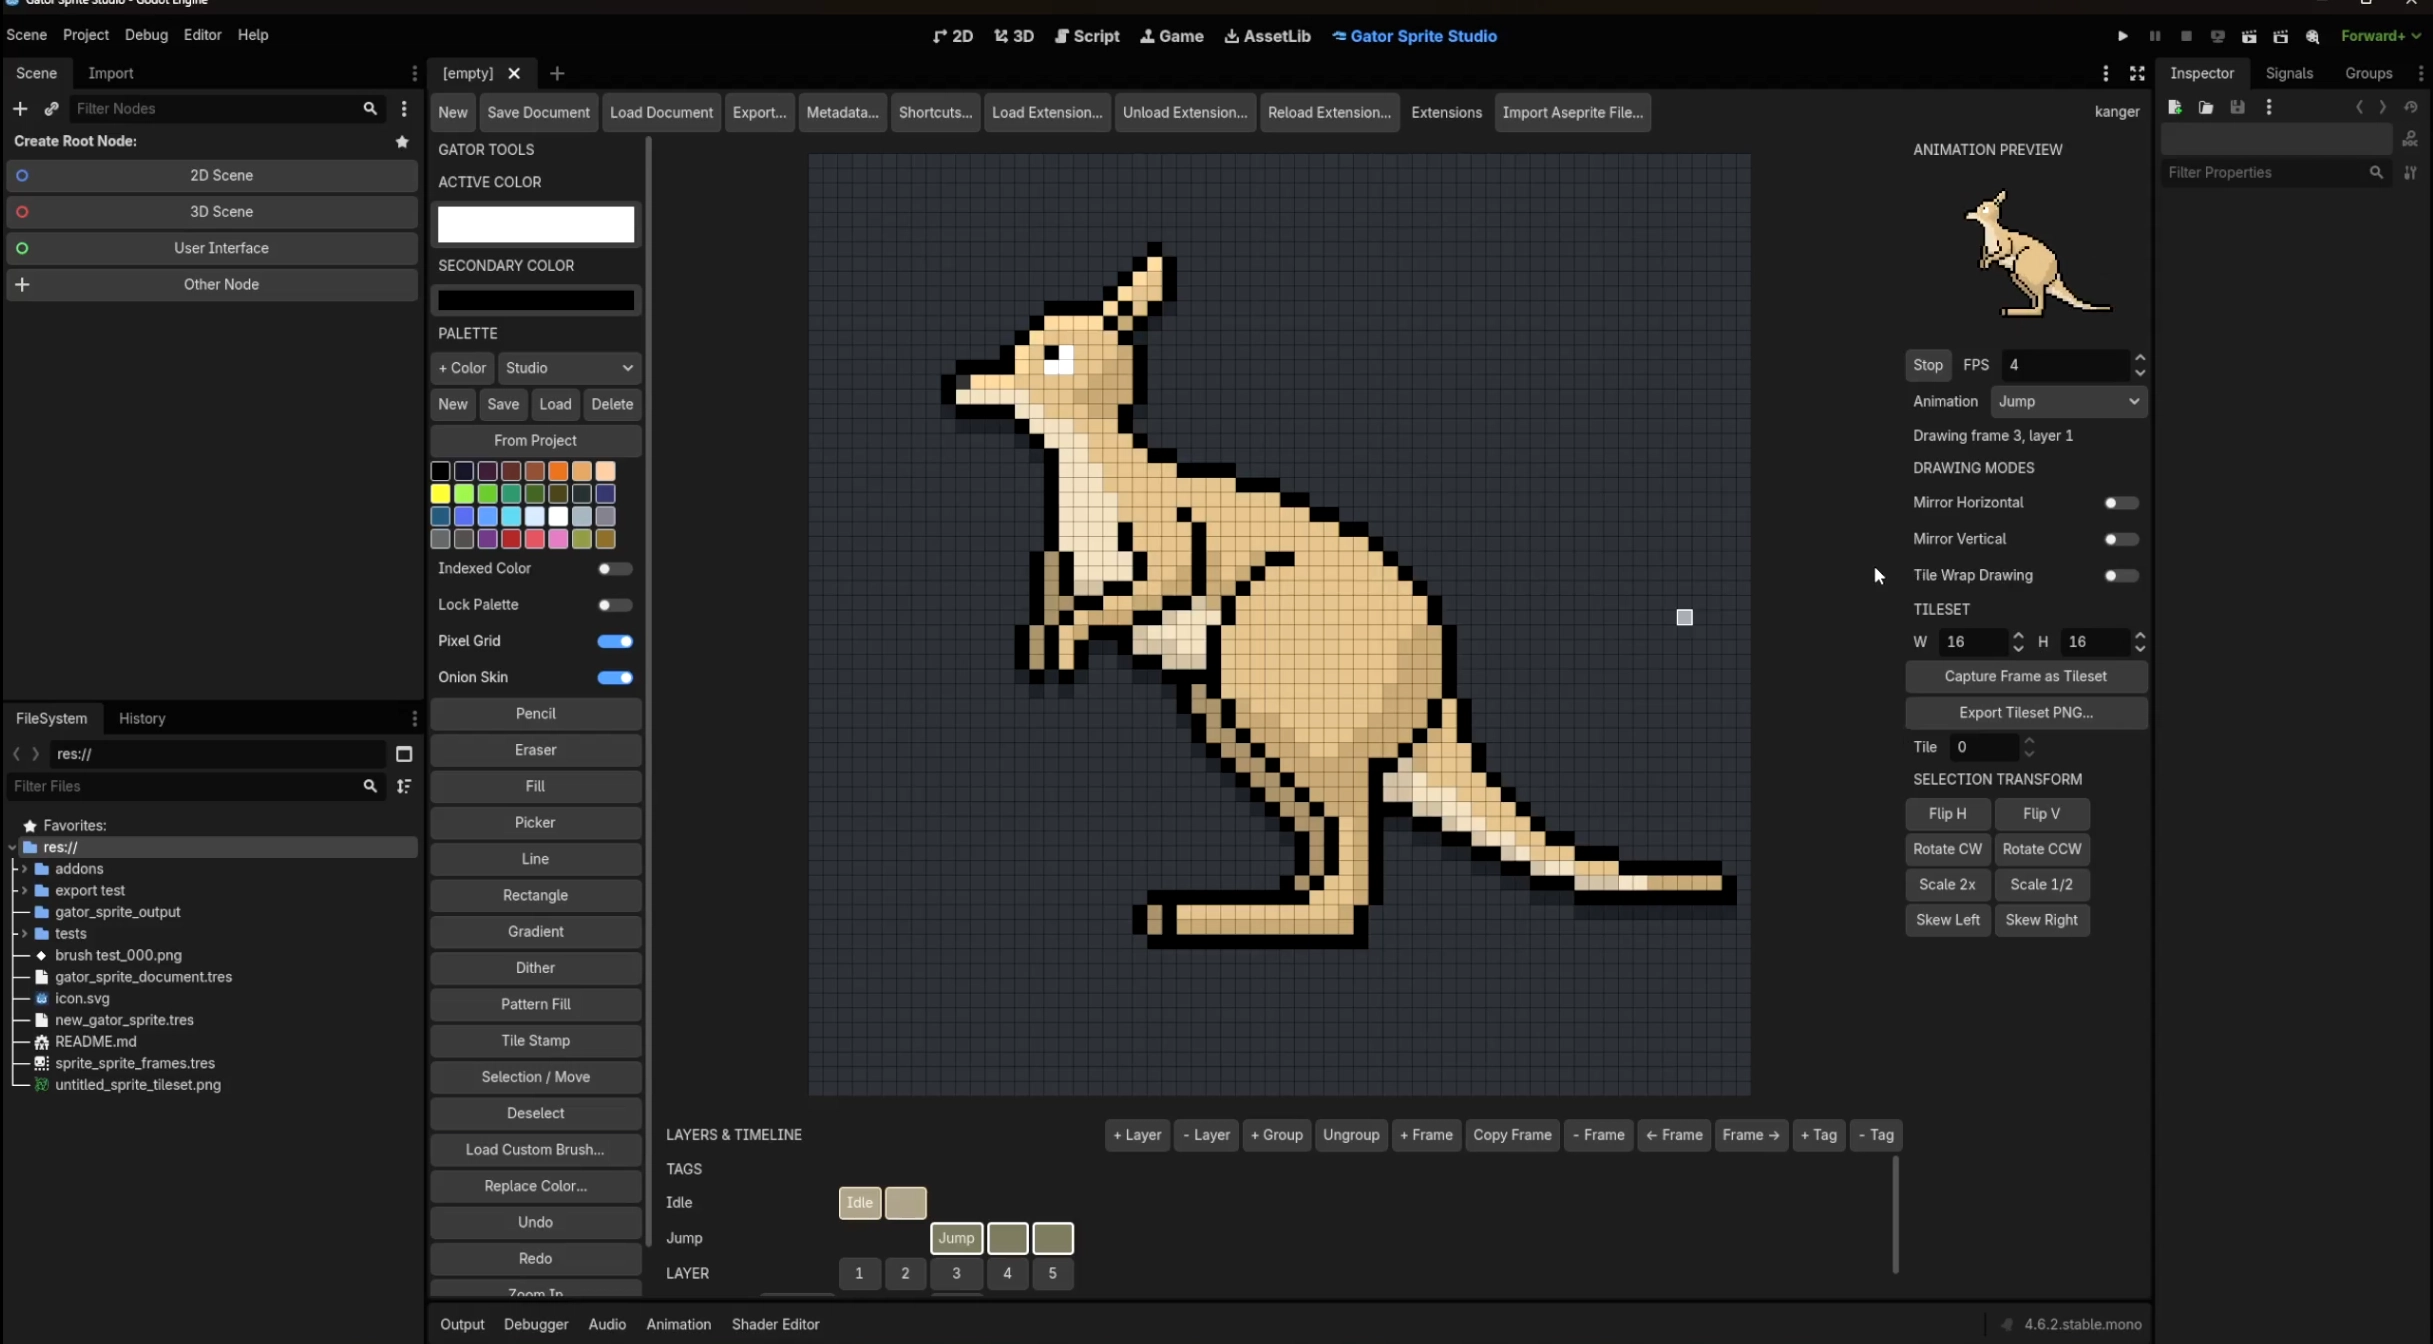Select frame 3 in the layer timeline
2433x1344 pixels.
pos(956,1273)
